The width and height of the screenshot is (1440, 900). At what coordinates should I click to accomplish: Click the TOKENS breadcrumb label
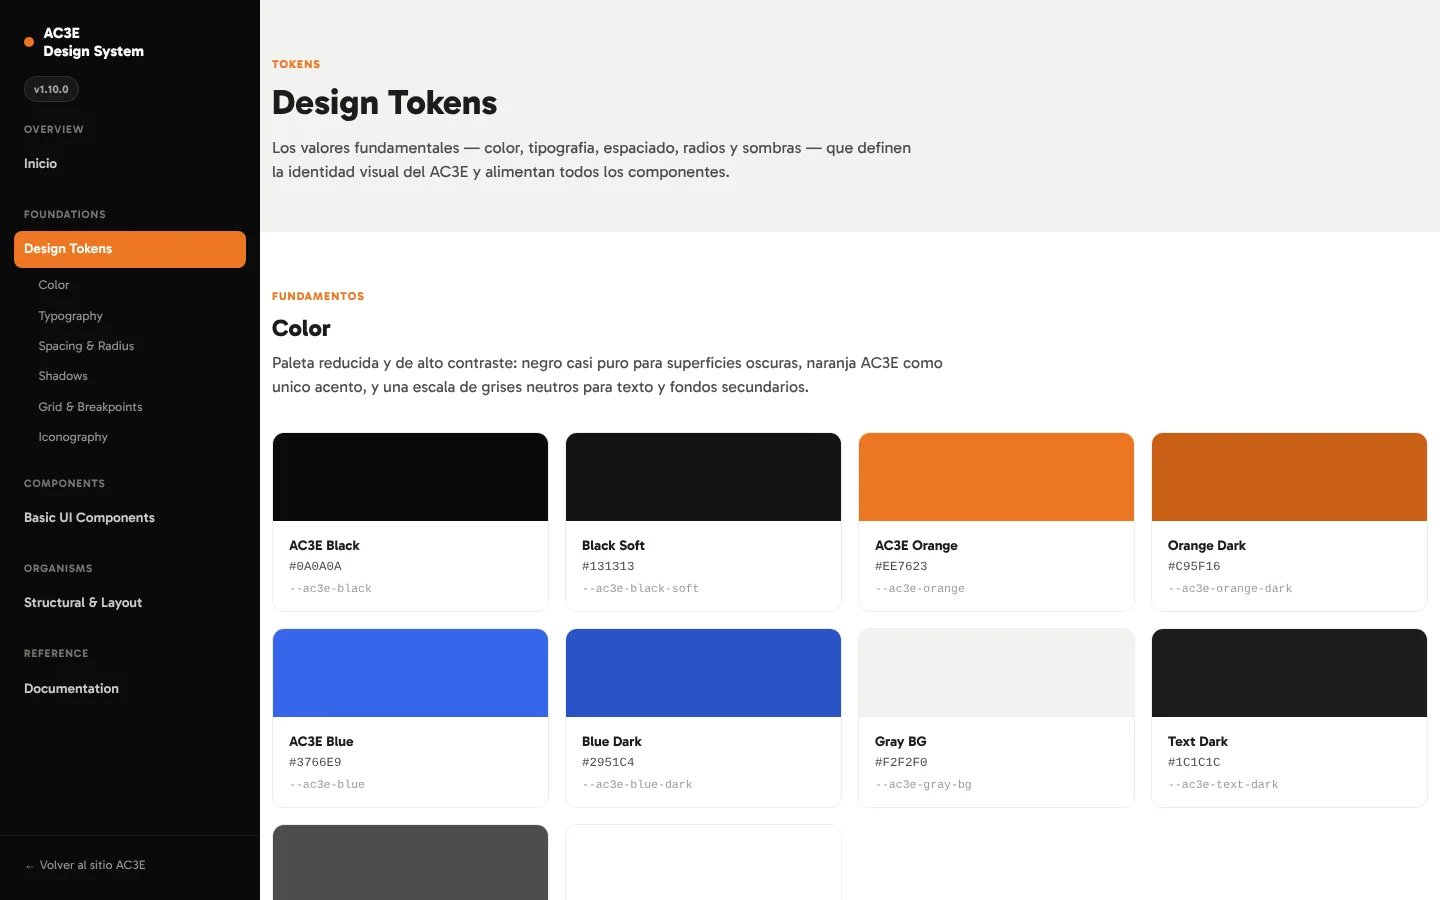[296, 64]
